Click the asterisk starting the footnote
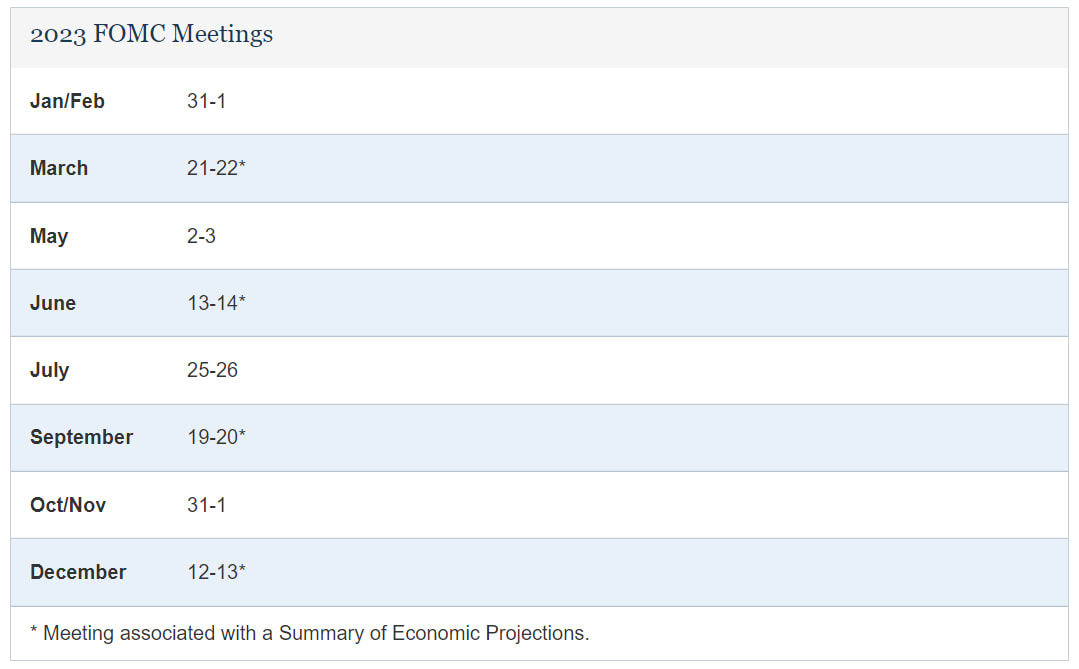The width and height of the screenshot is (1079, 669). point(34,631)
